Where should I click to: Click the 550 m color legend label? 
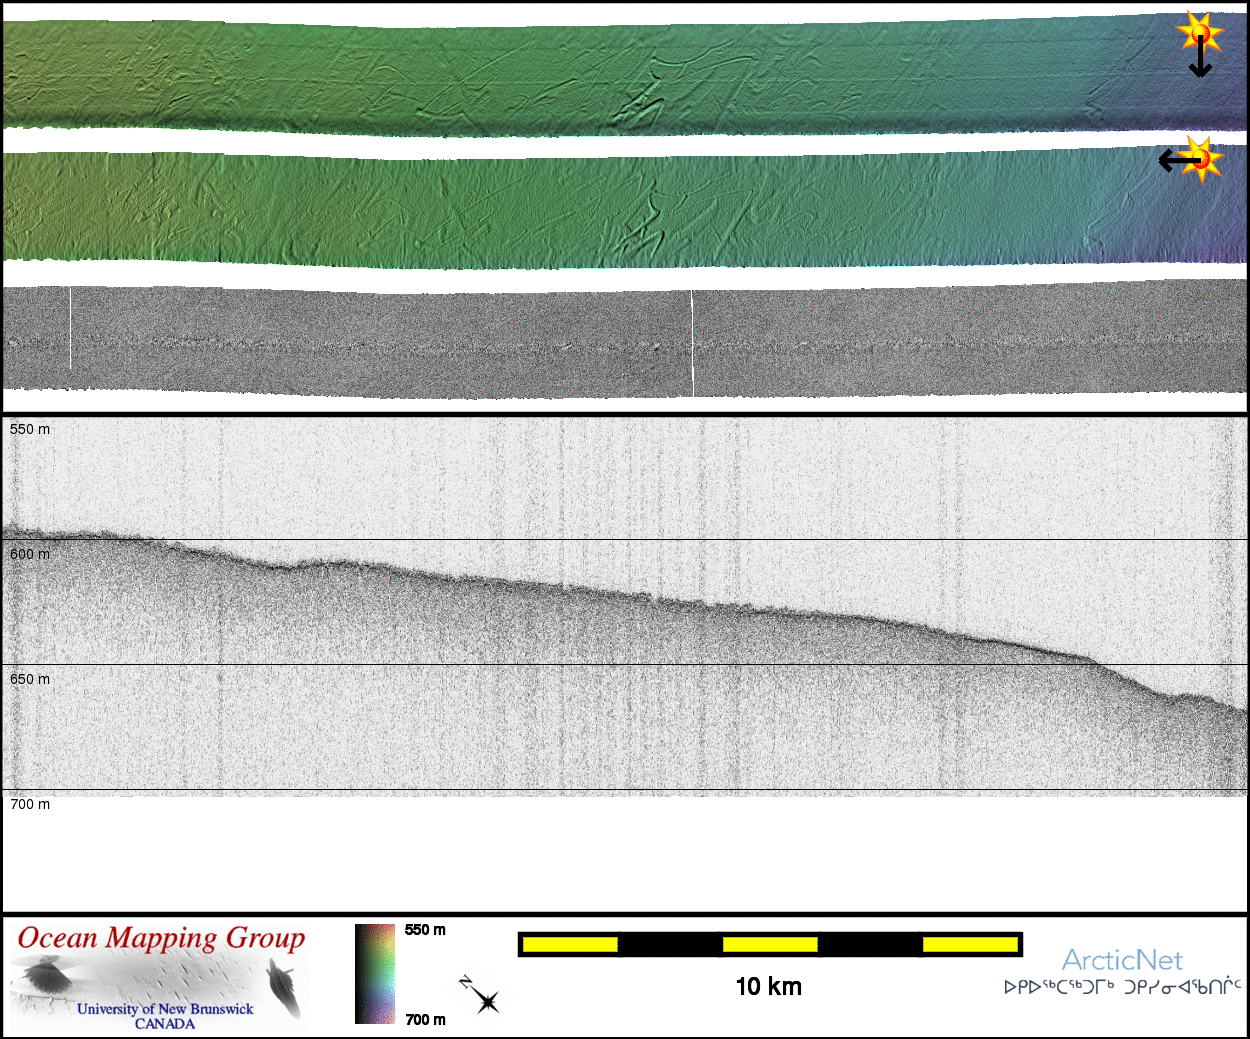point(425,930)
